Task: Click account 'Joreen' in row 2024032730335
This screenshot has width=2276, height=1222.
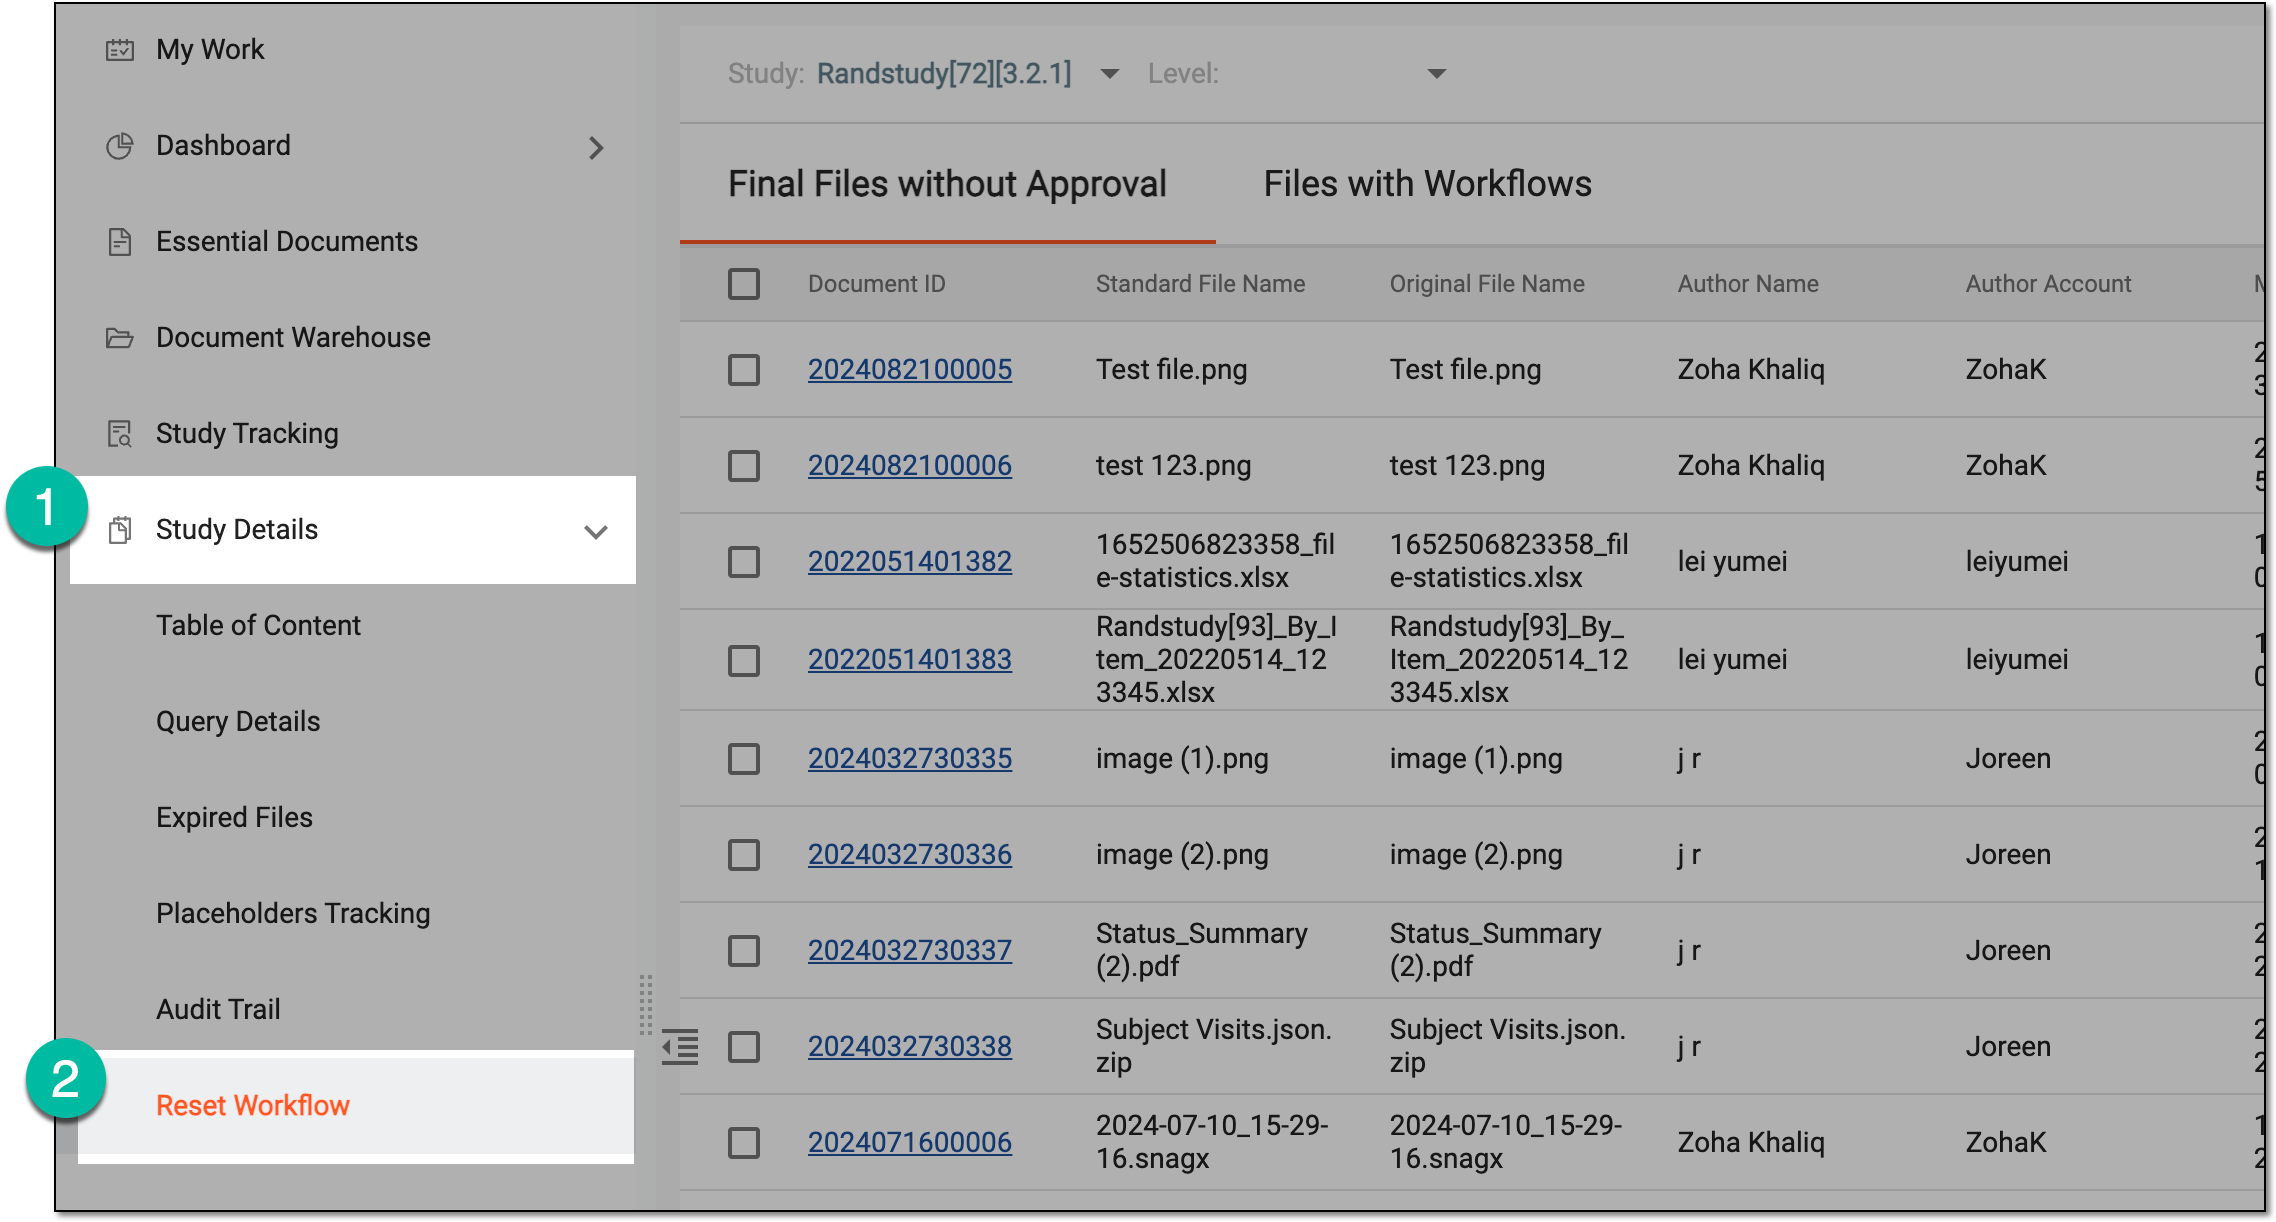Action: pyautogui.click(x=2008, y=759)
